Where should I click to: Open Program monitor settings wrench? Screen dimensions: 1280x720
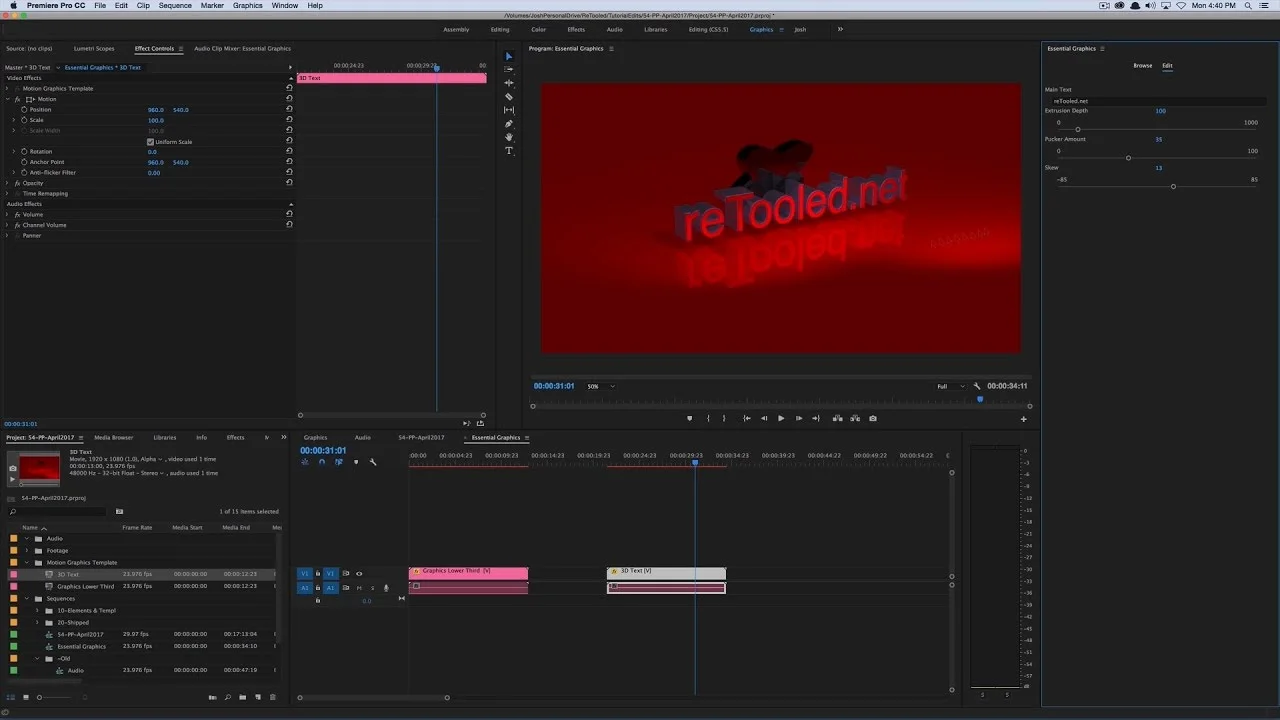click(977, 386)
